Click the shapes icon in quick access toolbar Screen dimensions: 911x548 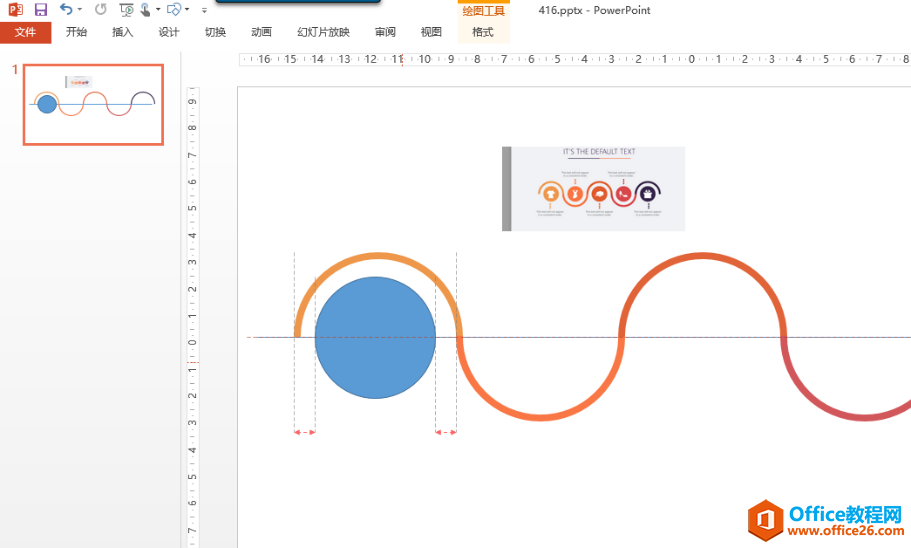pos(174,10)
